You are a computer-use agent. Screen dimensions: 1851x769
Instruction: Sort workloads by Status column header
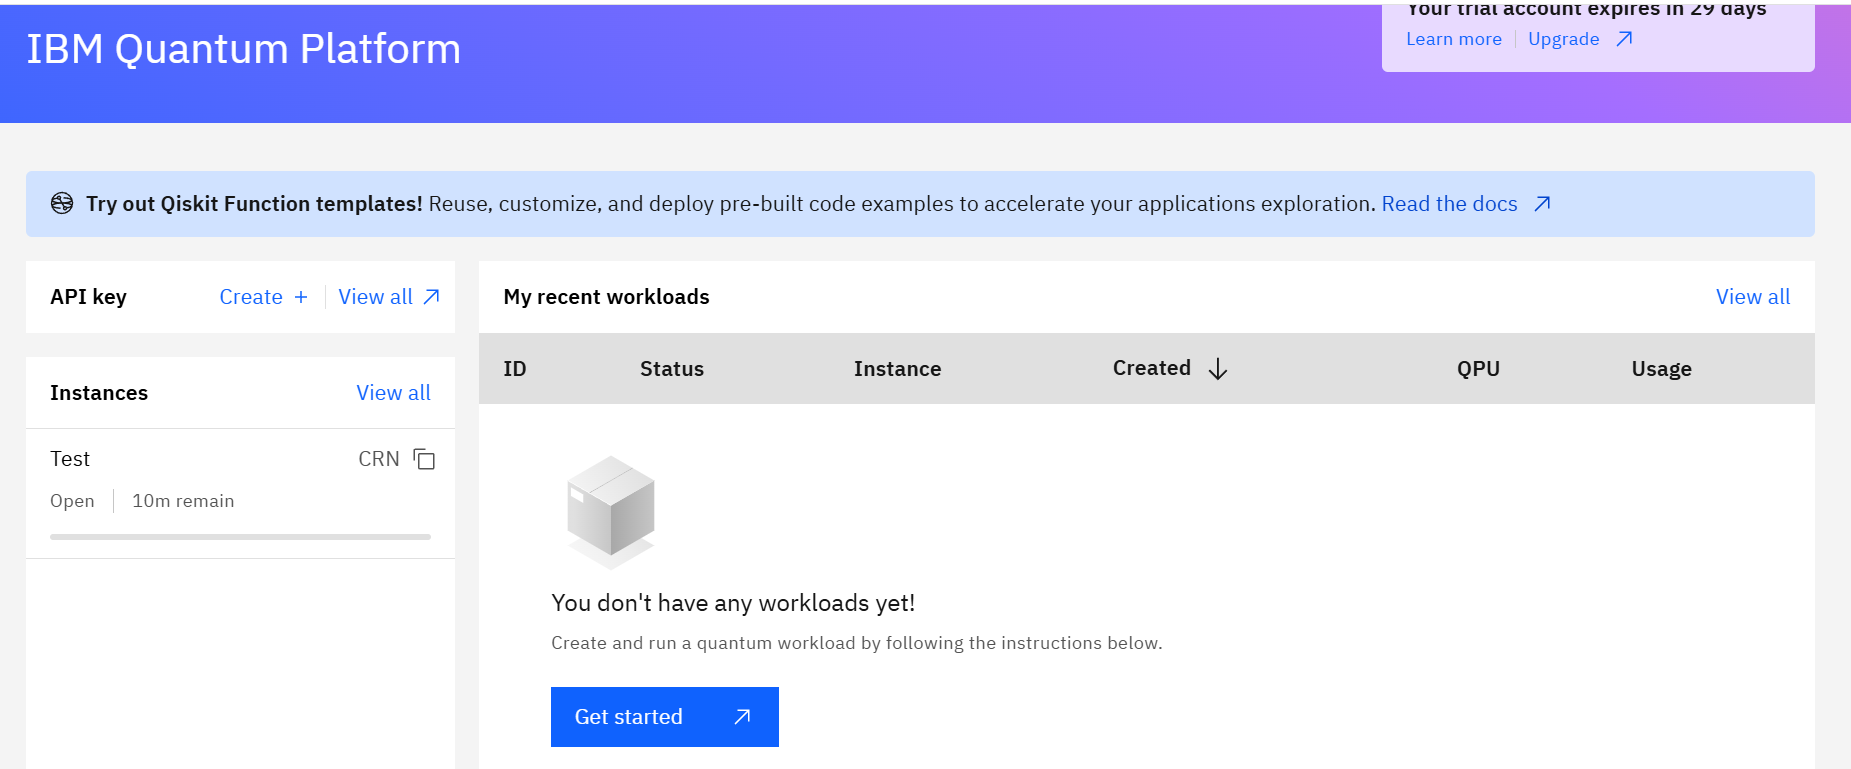pyautogui.click(x=672, y=369)
